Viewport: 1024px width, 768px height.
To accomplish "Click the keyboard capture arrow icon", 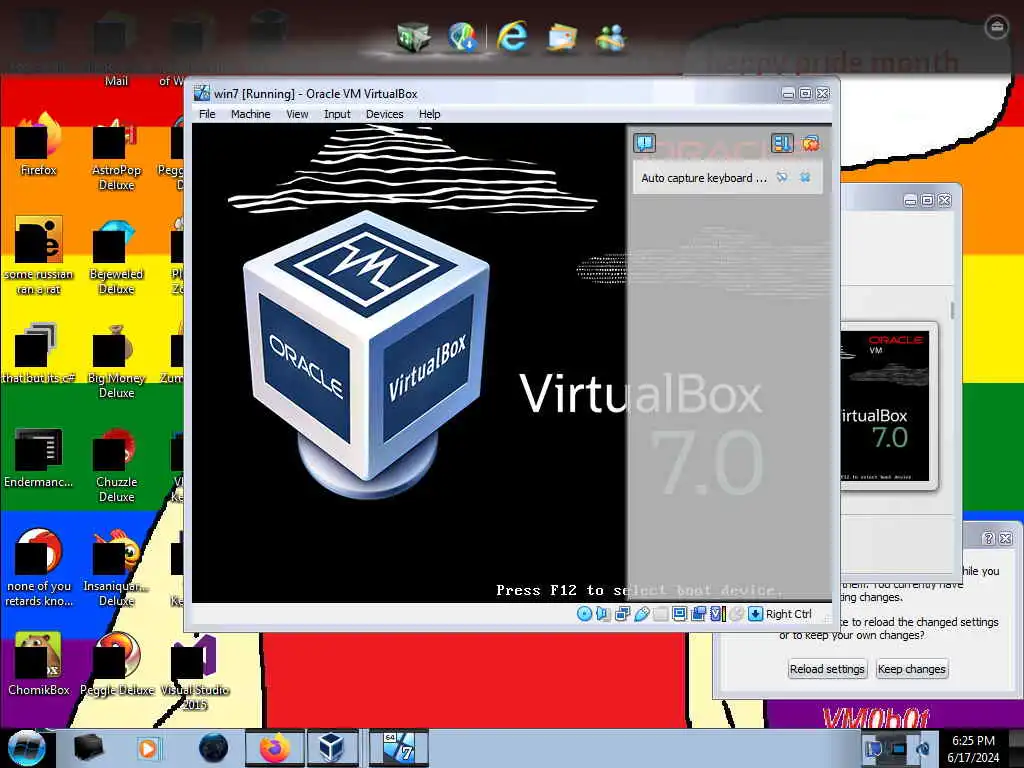I will pos(755,614).
